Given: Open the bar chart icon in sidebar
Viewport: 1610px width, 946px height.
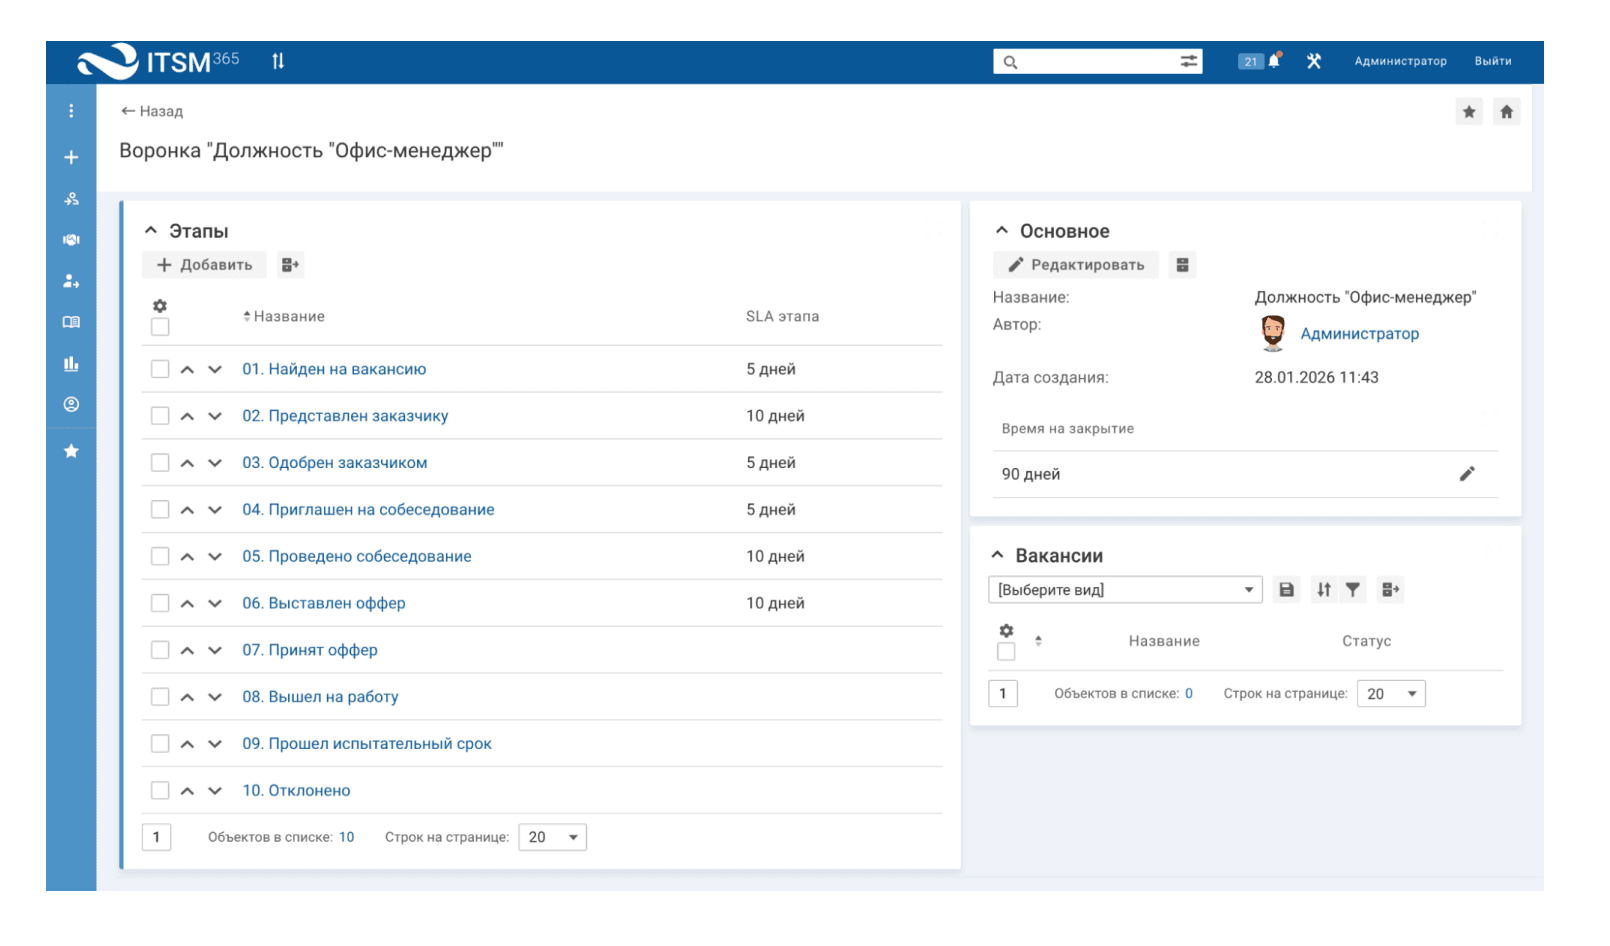Looking at the screenshot, I should [71, 364].
